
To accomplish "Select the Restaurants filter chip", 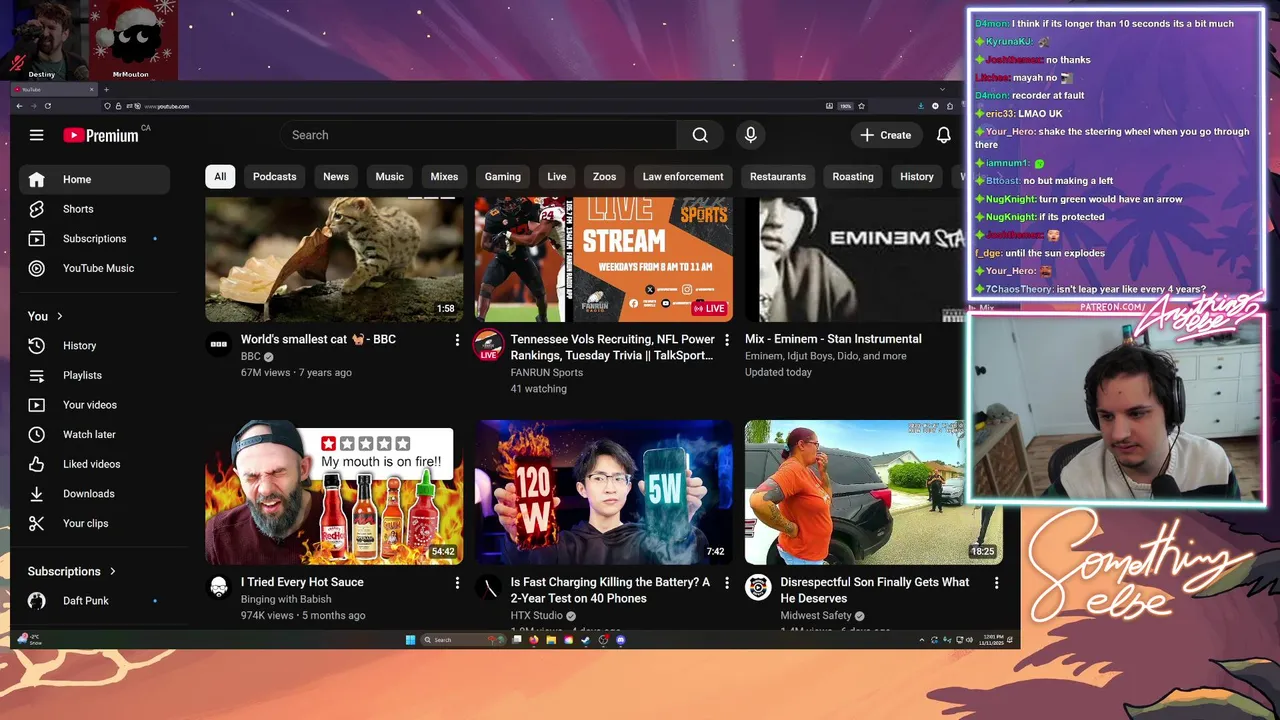I will coord(778,177).
